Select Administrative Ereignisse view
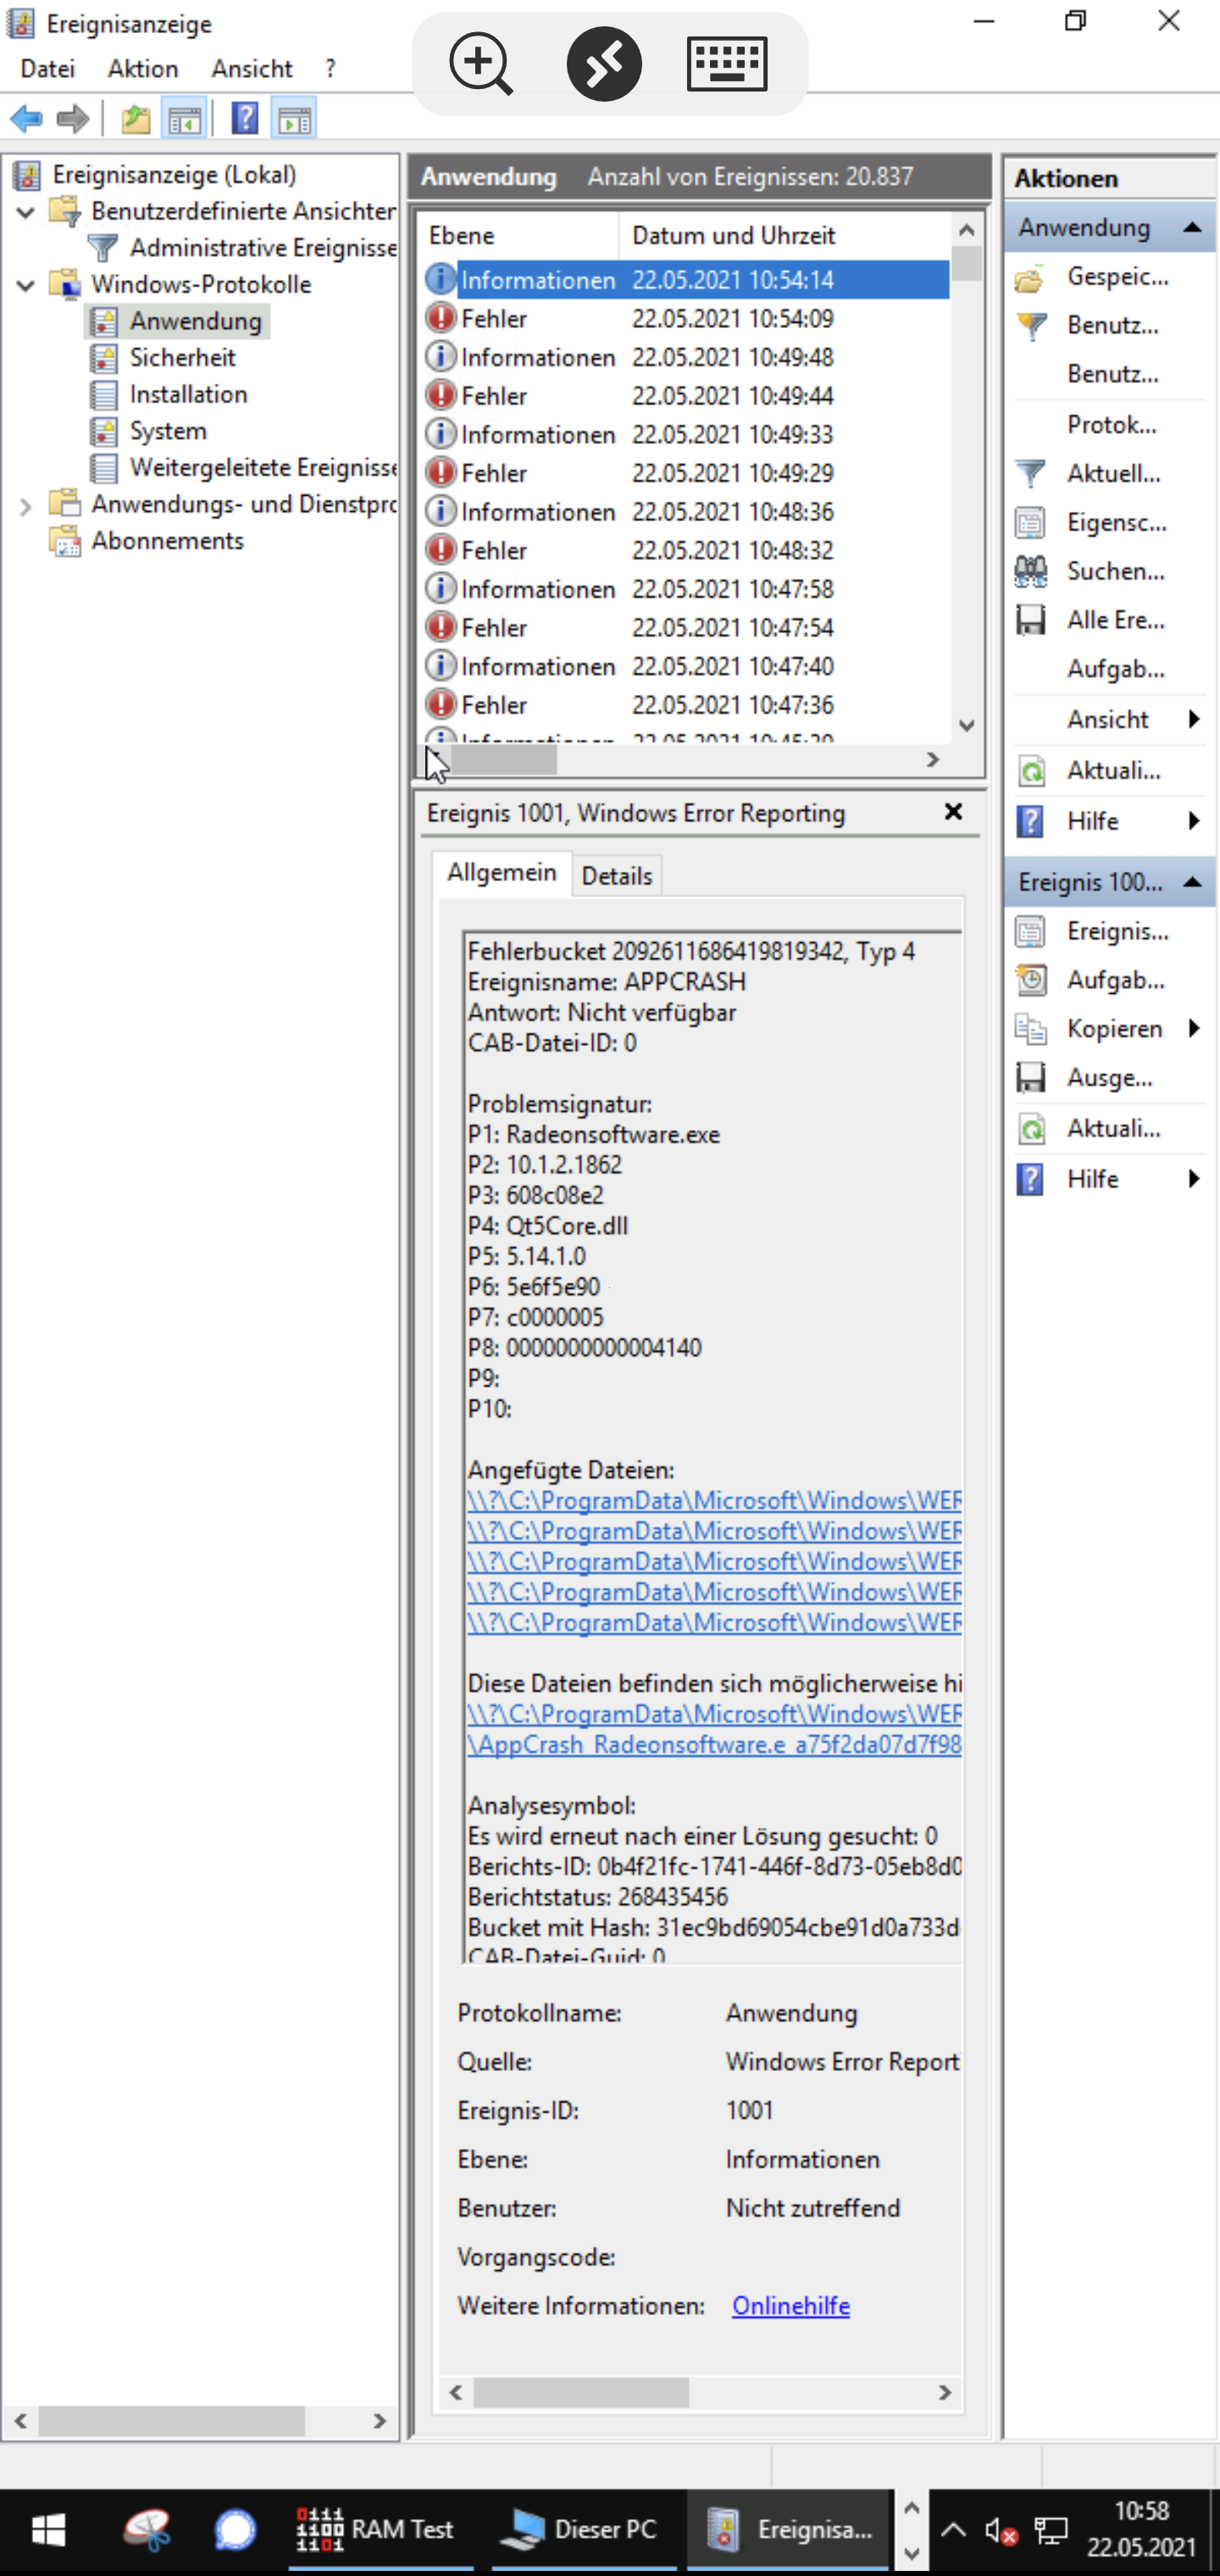The width and height of the screenshot is (1220, 2576). [x=263, y=248]
